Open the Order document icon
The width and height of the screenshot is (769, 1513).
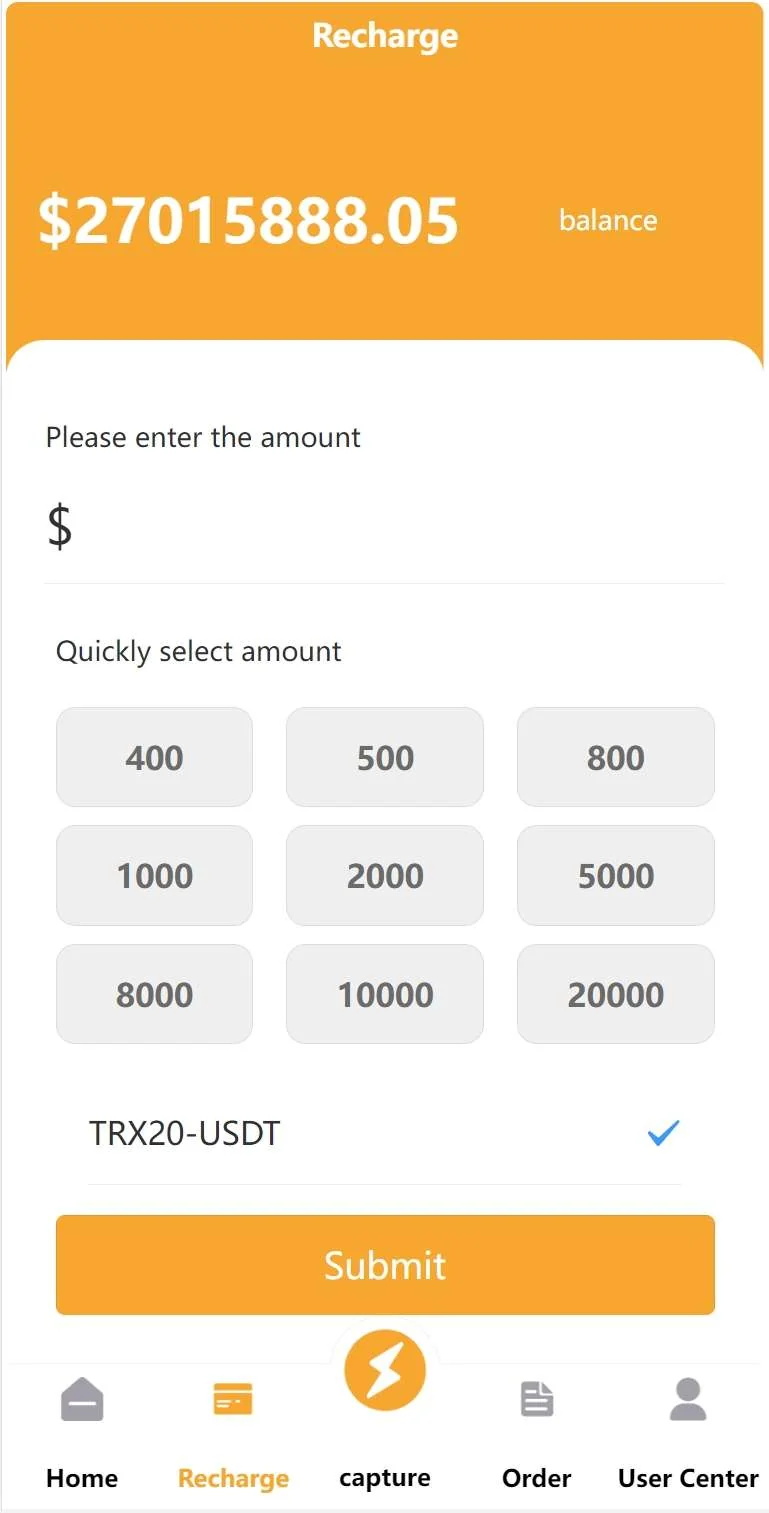click(537, 1399)
